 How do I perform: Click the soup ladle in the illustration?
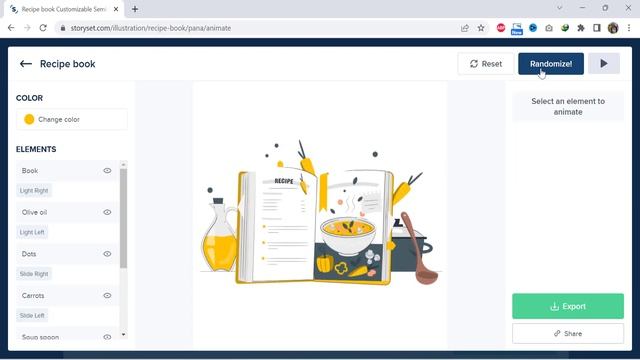click(419, 249)
